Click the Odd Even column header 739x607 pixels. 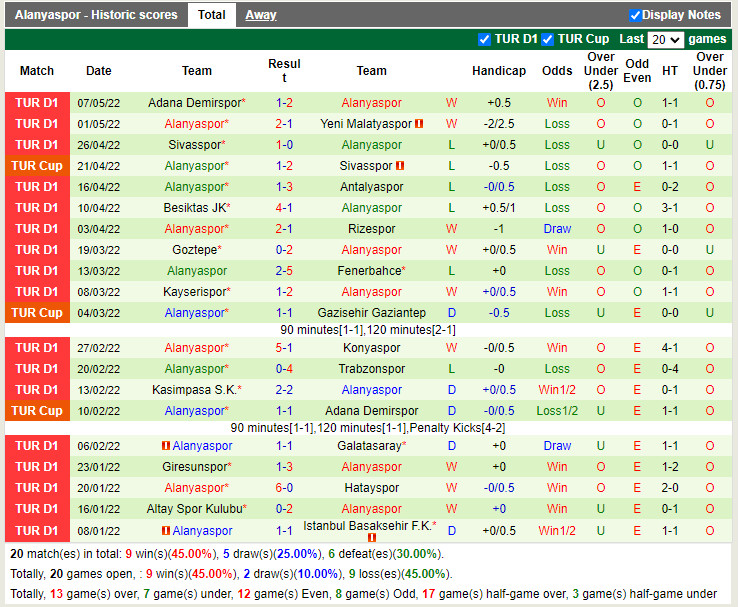pyautogui.click(x=637, y=71)
